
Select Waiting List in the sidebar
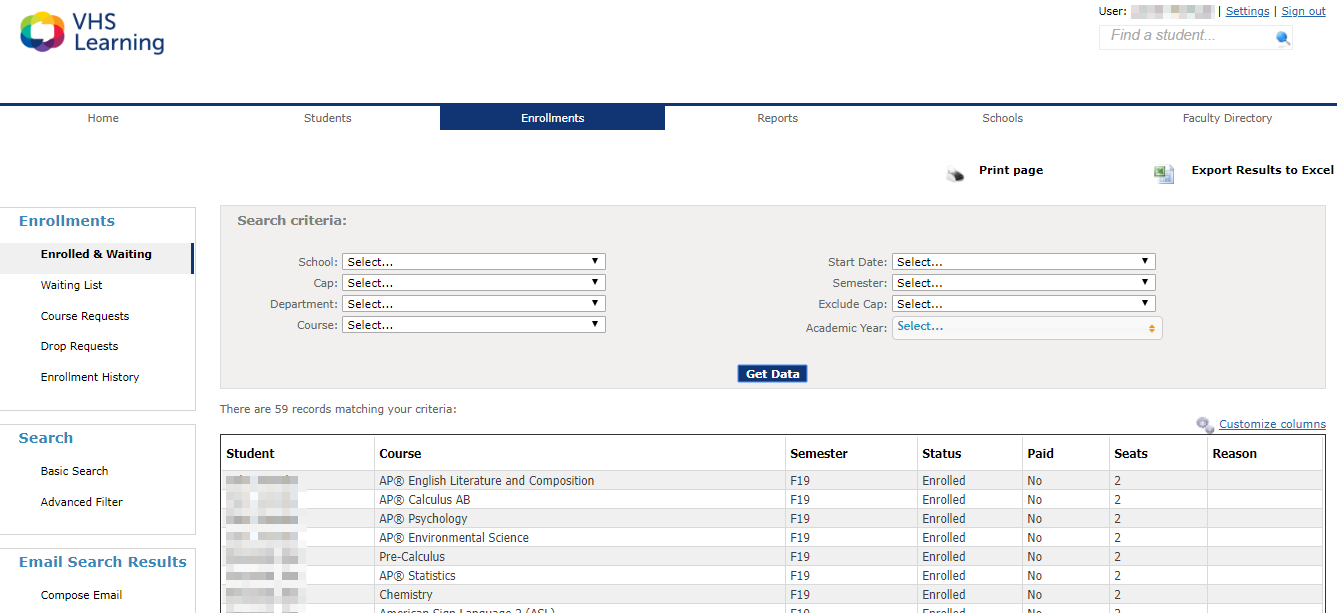71,284
